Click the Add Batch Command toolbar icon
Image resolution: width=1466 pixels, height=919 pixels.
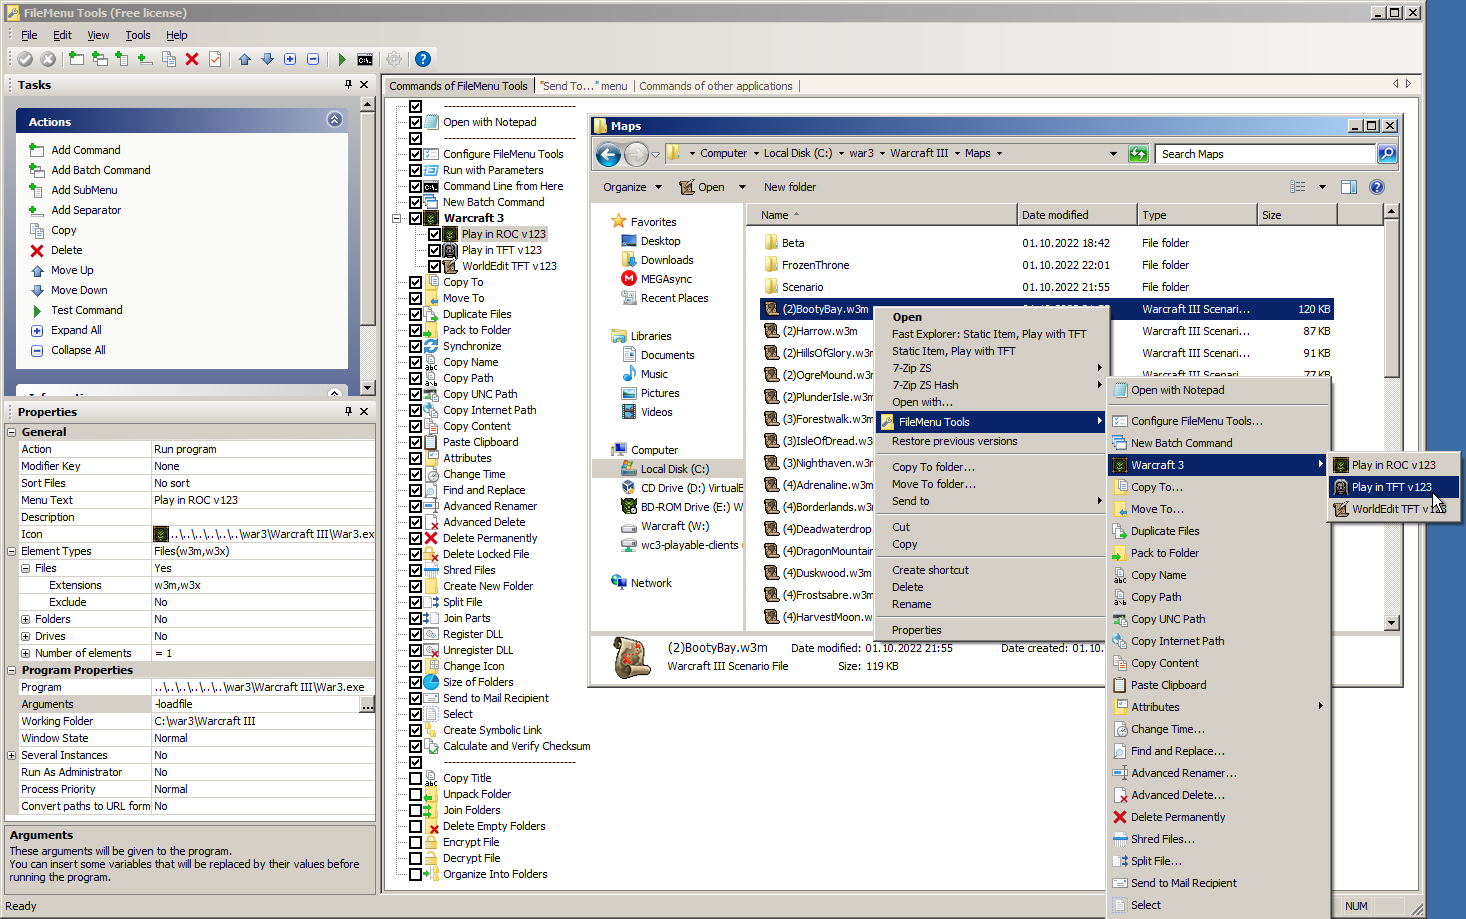(x=100, y=59)
